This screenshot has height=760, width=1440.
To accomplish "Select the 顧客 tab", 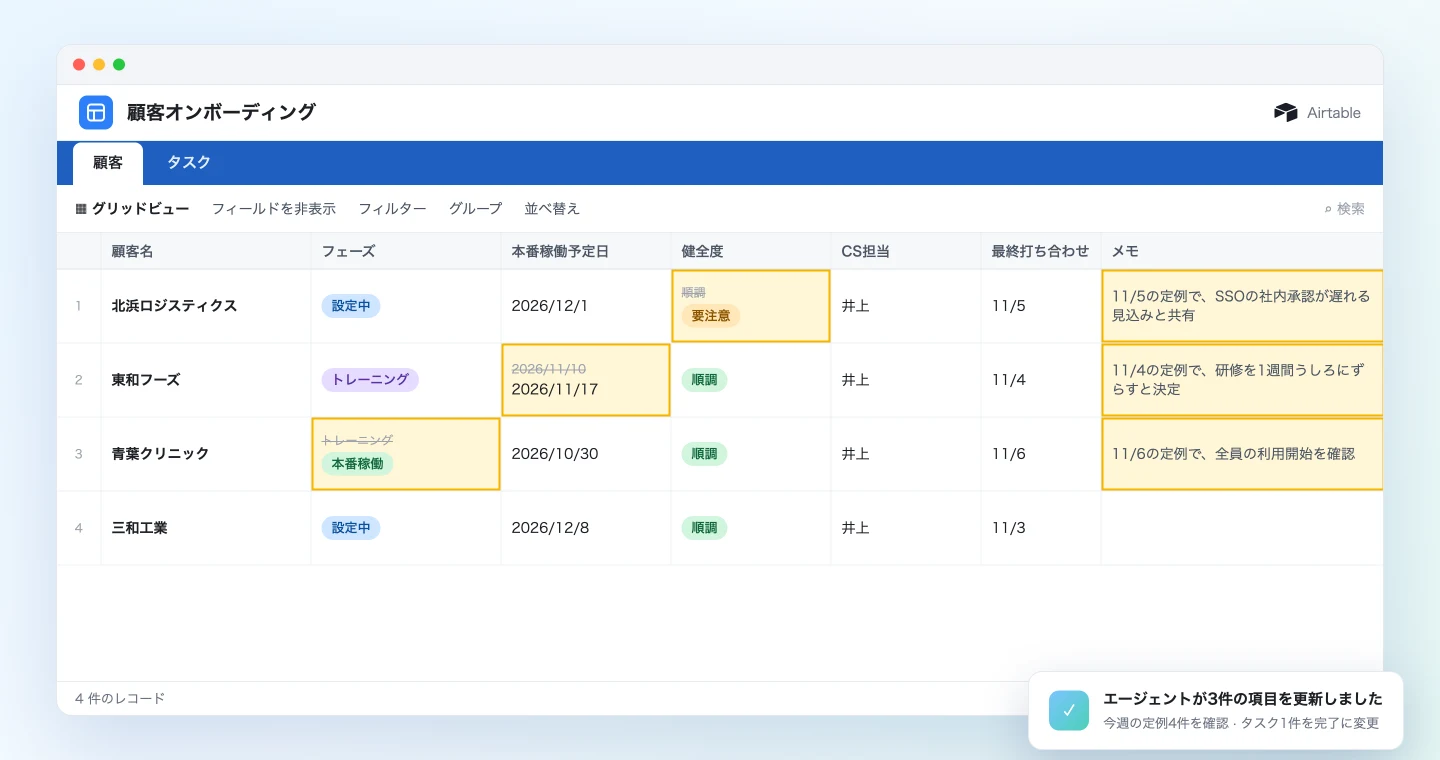I will (108, 163).
